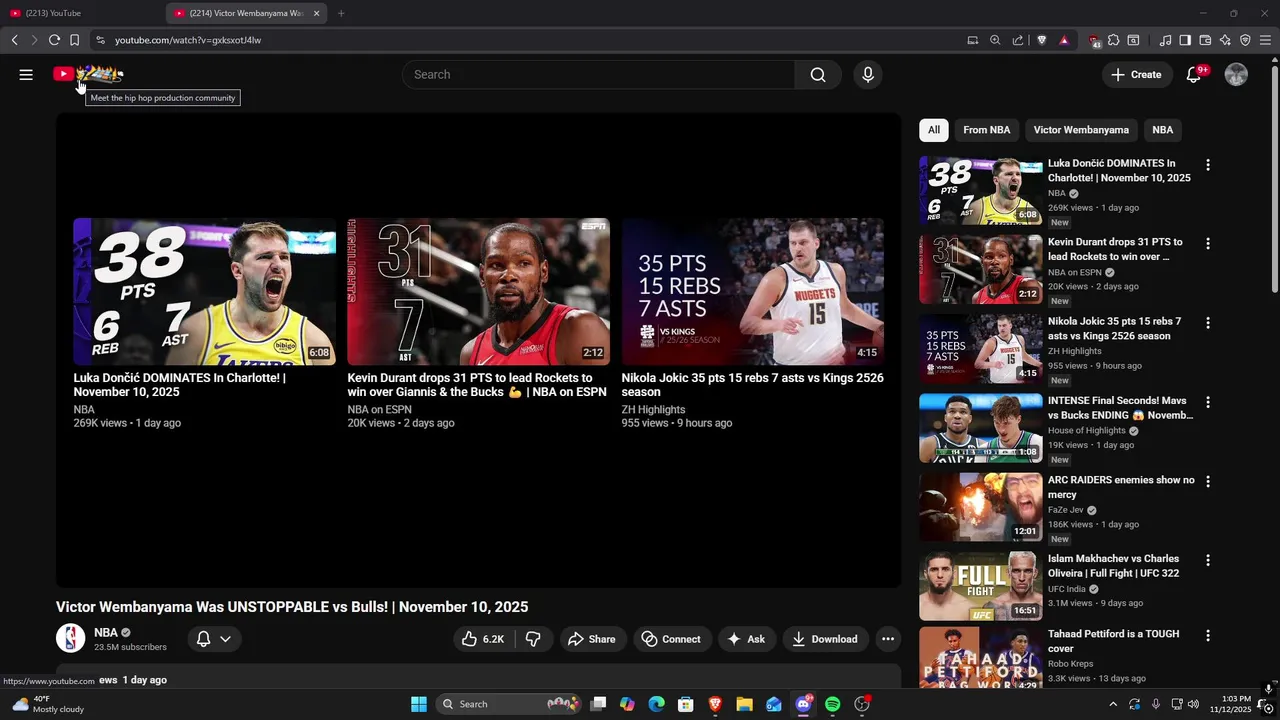
Task: Open the notifications bell in header
Action: coord(1194,75)
